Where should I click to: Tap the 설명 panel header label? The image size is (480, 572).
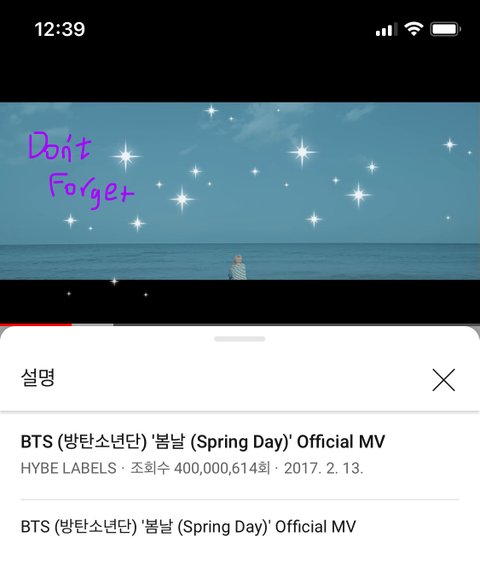click(x=38, y=378)
